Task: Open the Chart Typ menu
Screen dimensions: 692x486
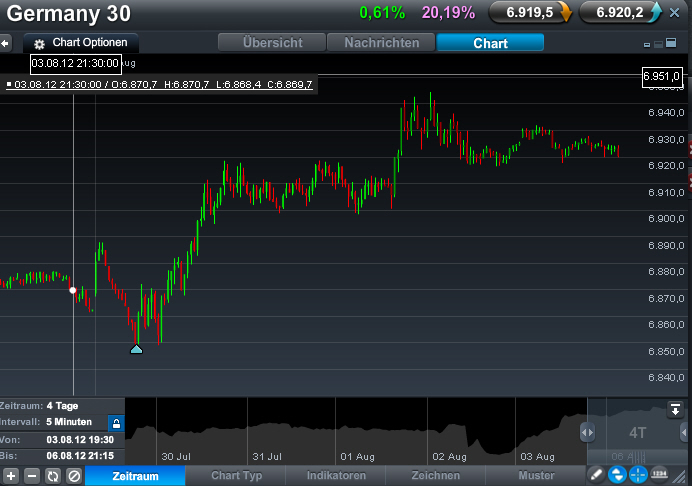Action: click(x=236, y=475)
